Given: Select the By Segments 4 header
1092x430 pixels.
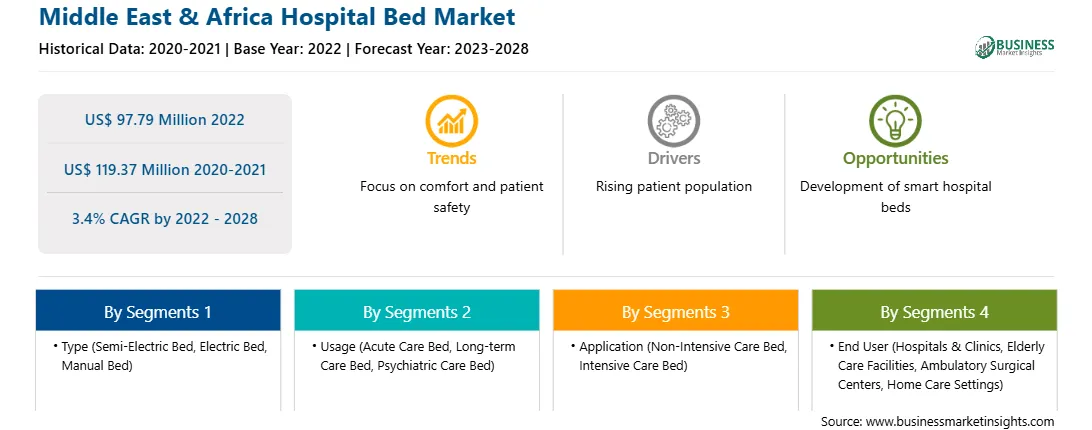Looking at the screenshot, I should click(935, 311).
